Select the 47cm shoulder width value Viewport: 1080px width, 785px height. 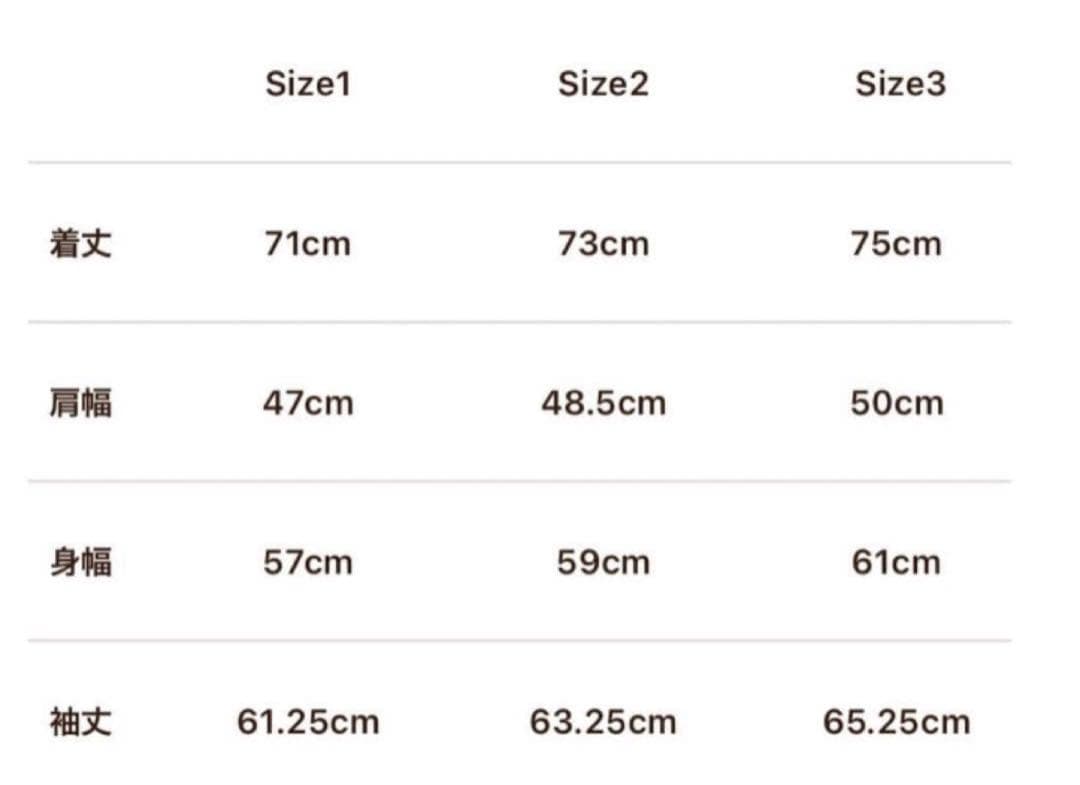point(308,403)
